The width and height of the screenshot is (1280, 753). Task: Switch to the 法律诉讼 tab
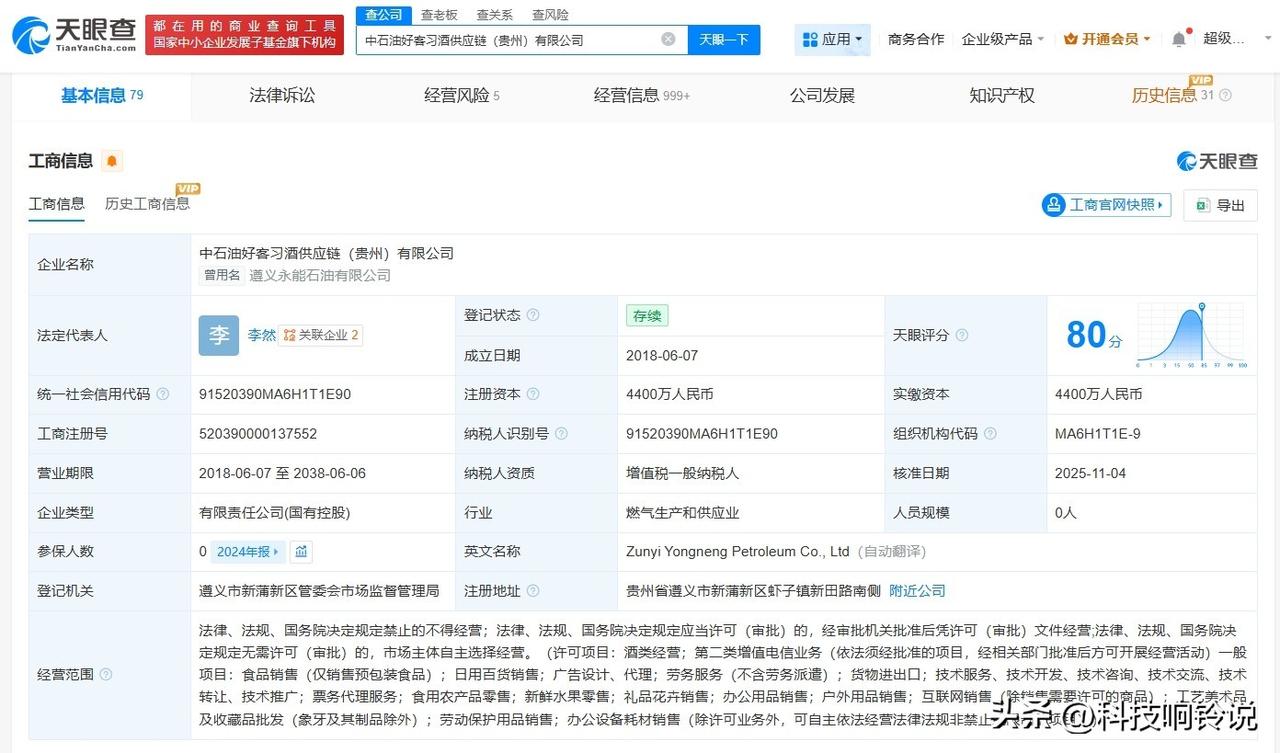282,96
